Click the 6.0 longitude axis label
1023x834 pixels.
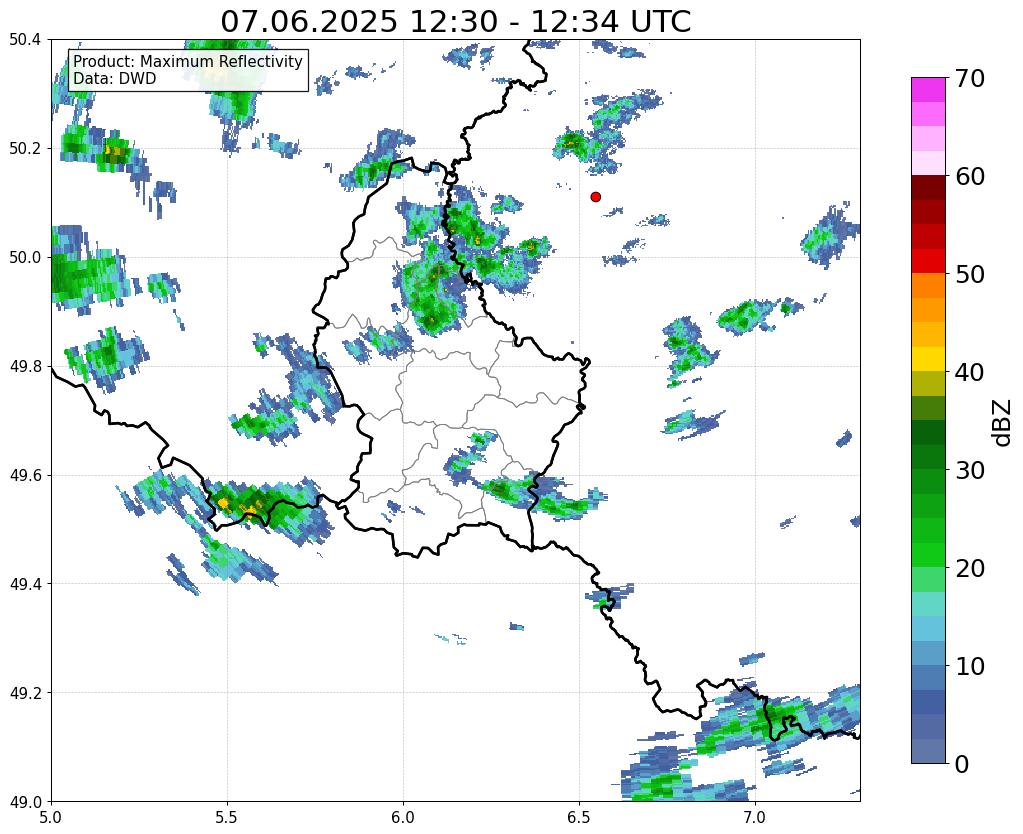pos(403,817)
